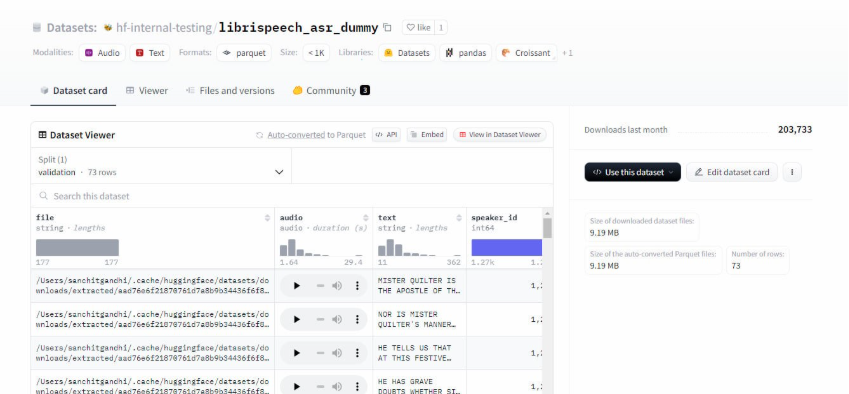Sort by the file column arrows

[267, 218]
